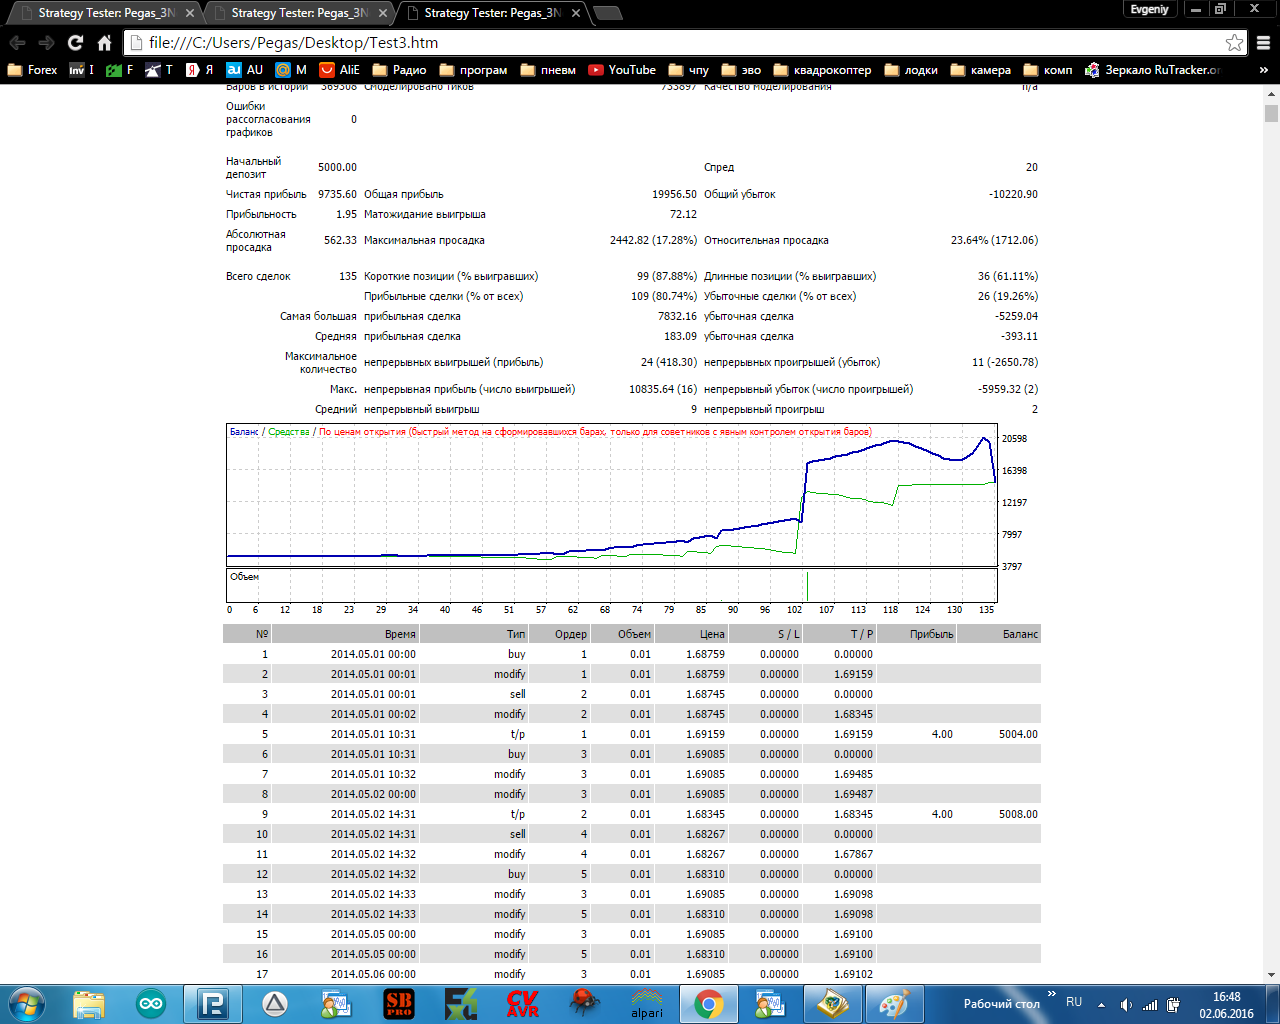
Task: Click the Windows Start button
Action: (27, 1004)
